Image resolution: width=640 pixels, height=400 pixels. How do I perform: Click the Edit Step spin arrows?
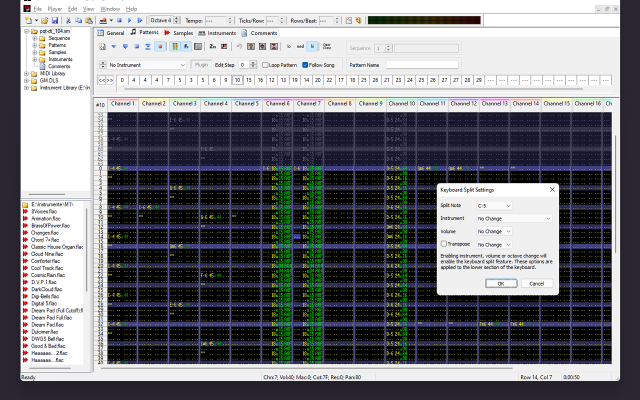click(x=253, y=65)
